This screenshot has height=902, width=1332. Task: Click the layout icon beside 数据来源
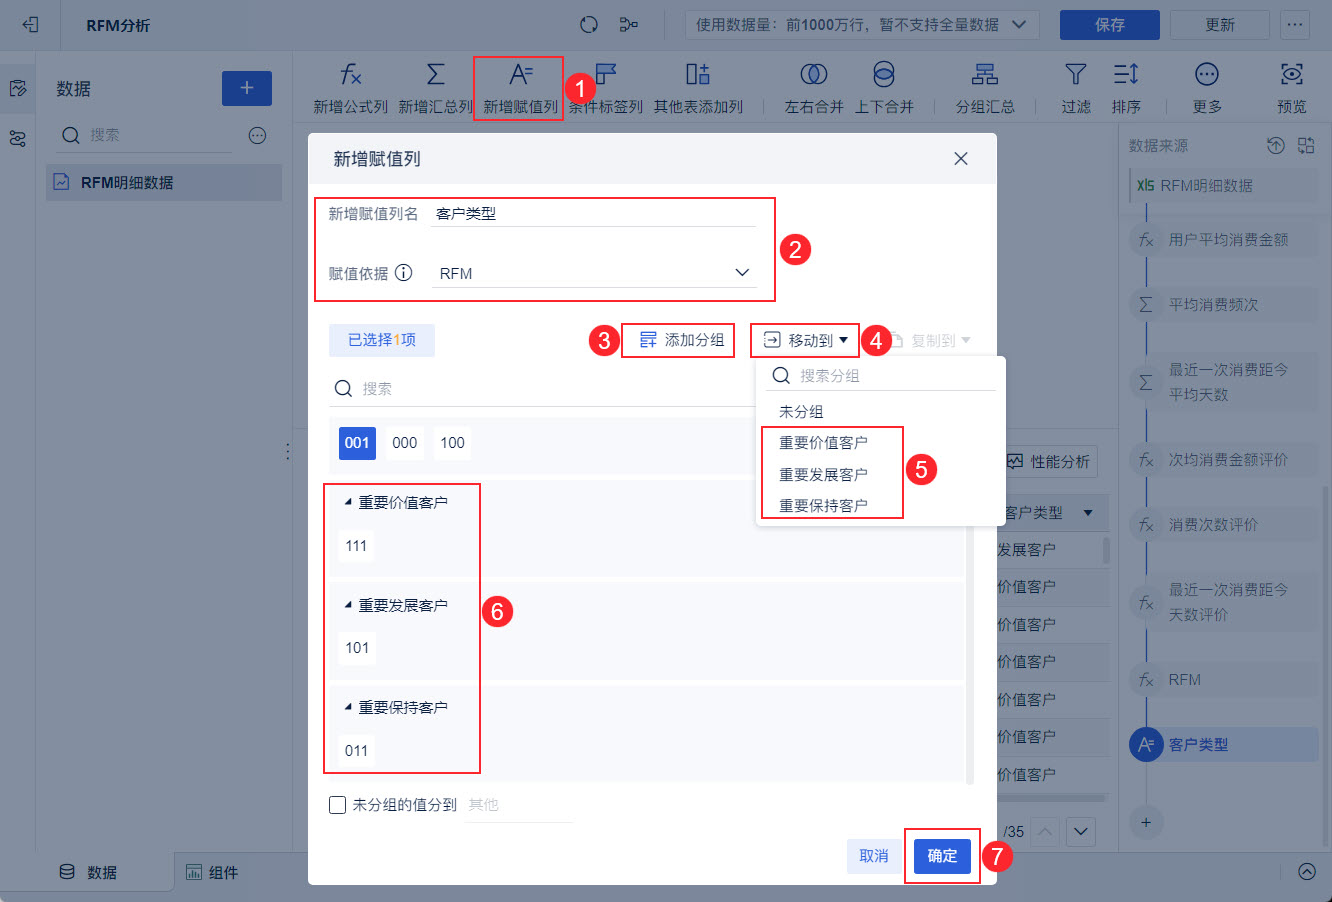(x=1306, y=146)
